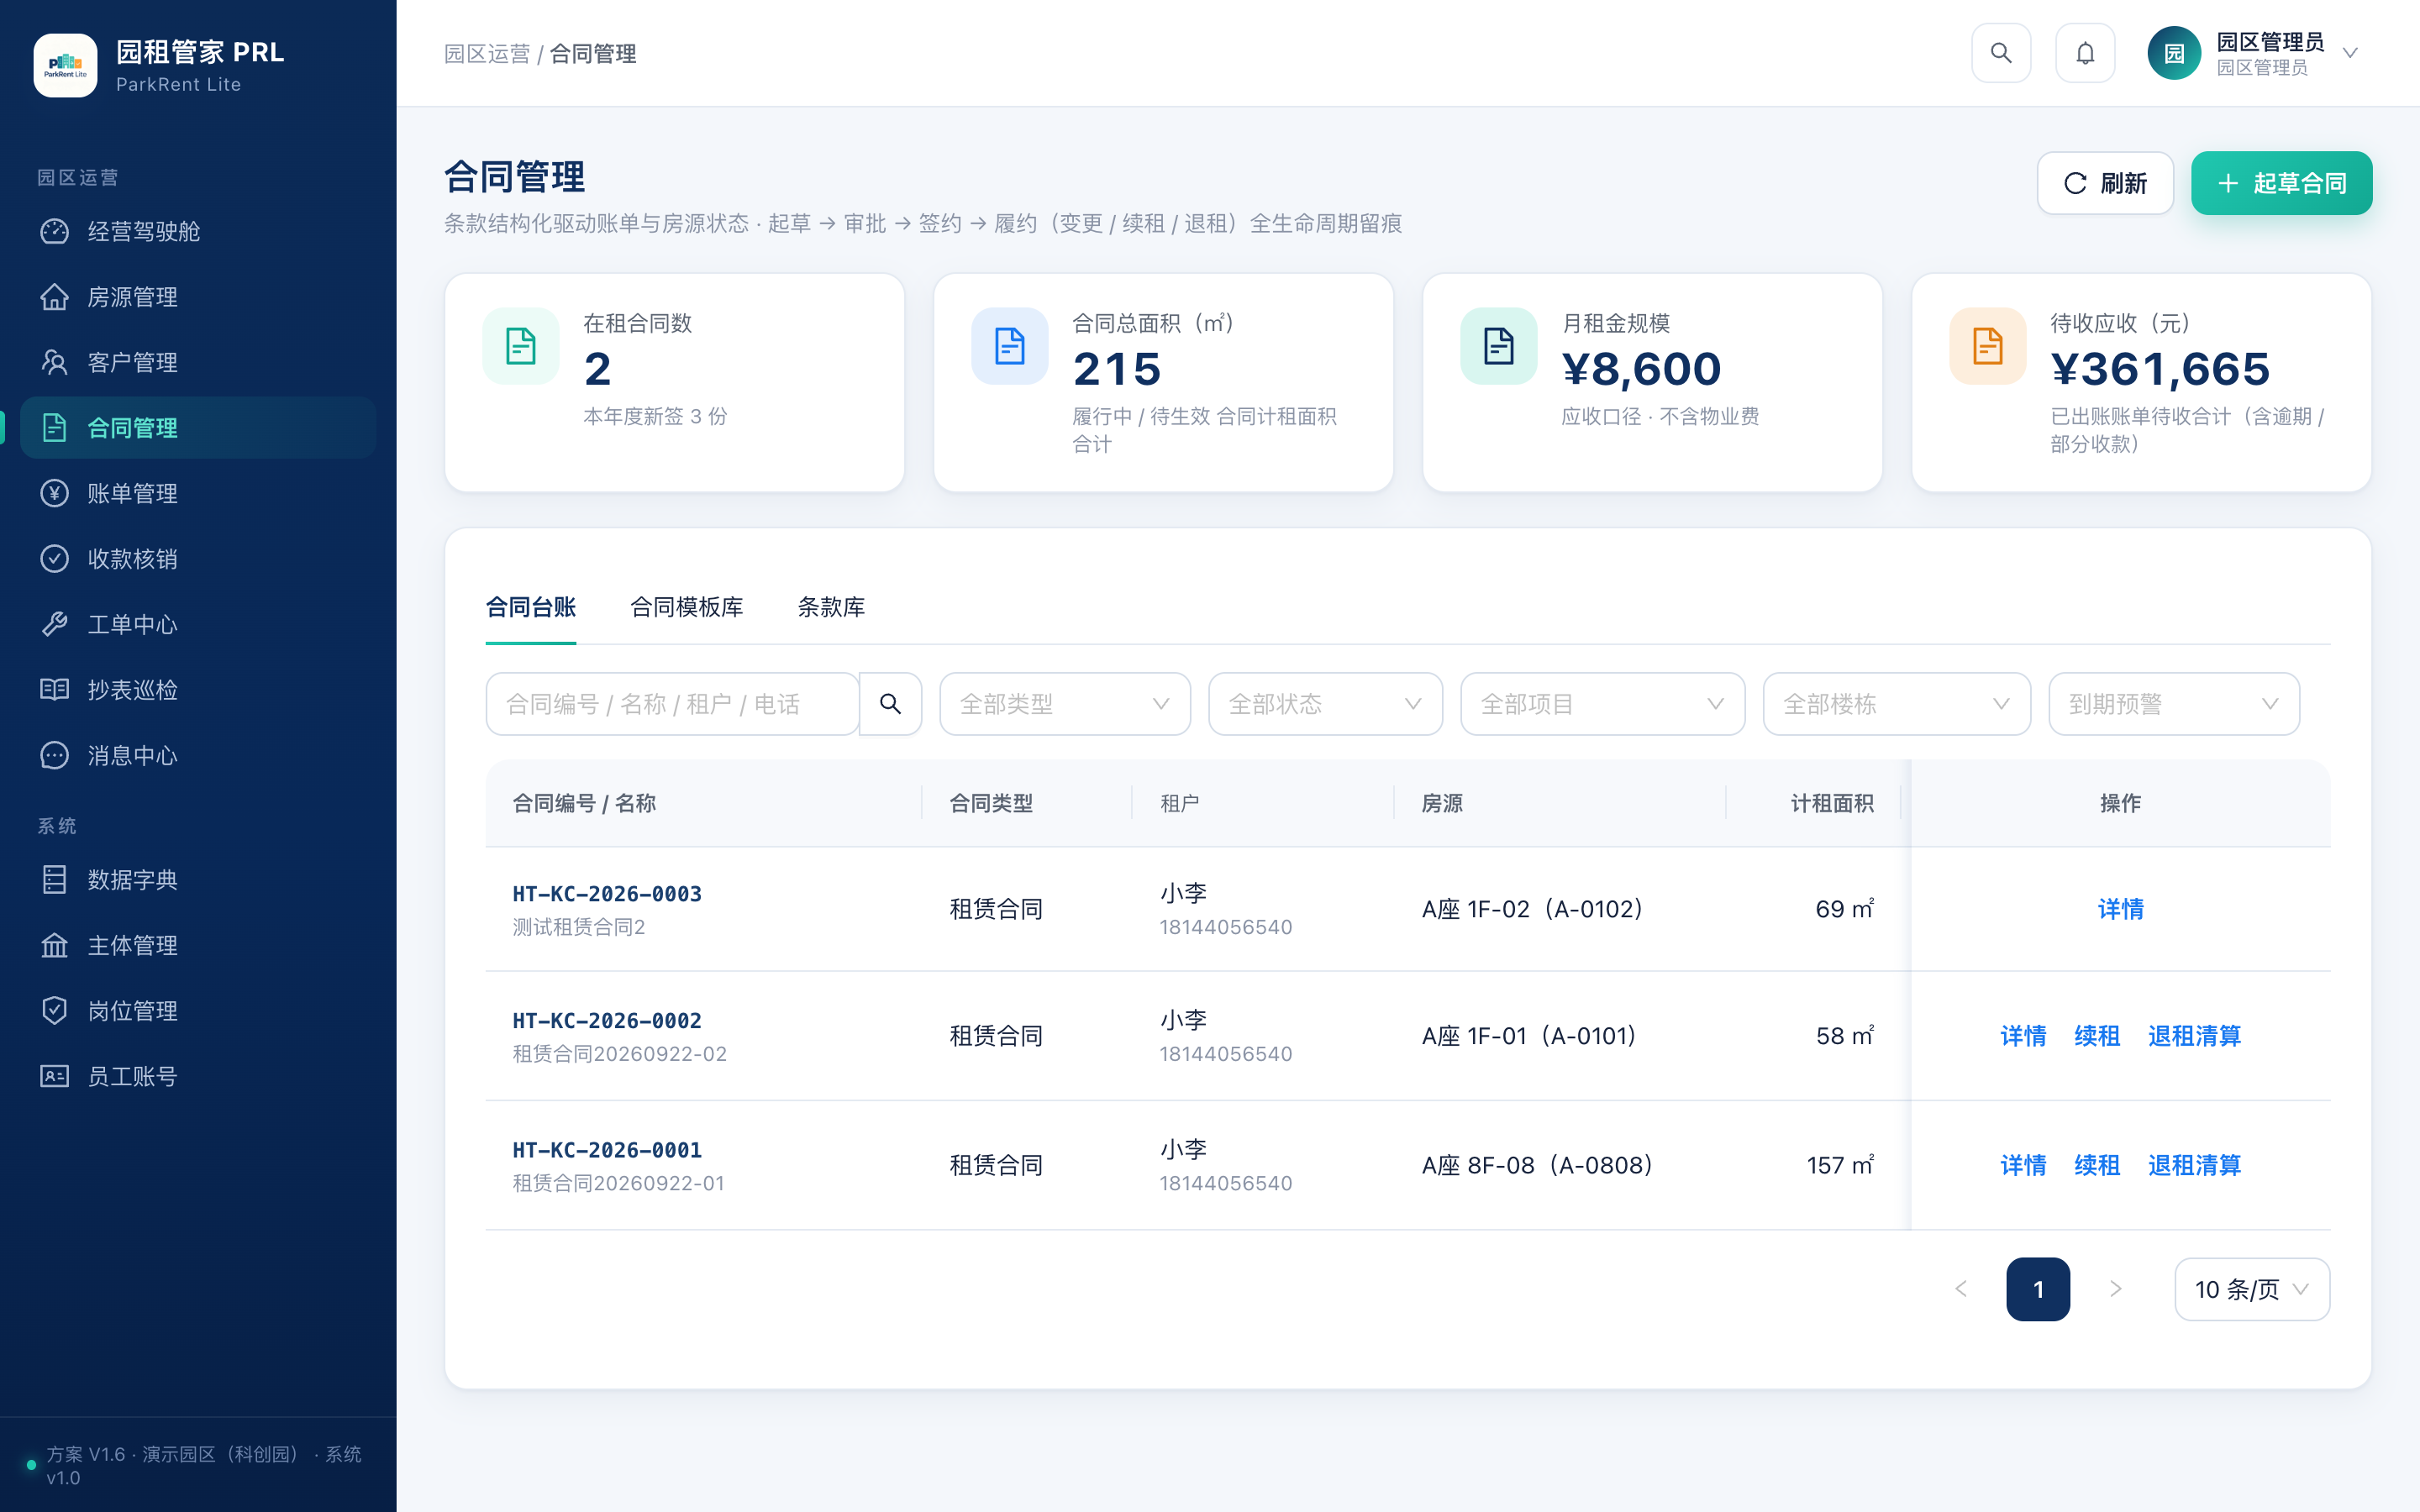Click the 账单管理 yen icon
The height and width of the screenshot is (1512, 2420).
click(x=54, y=493)
